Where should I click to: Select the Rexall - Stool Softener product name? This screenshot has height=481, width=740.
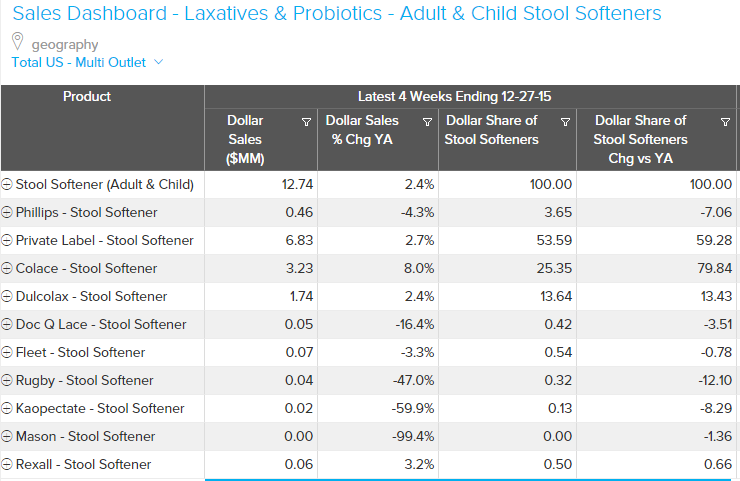click(x=83, y=465)
